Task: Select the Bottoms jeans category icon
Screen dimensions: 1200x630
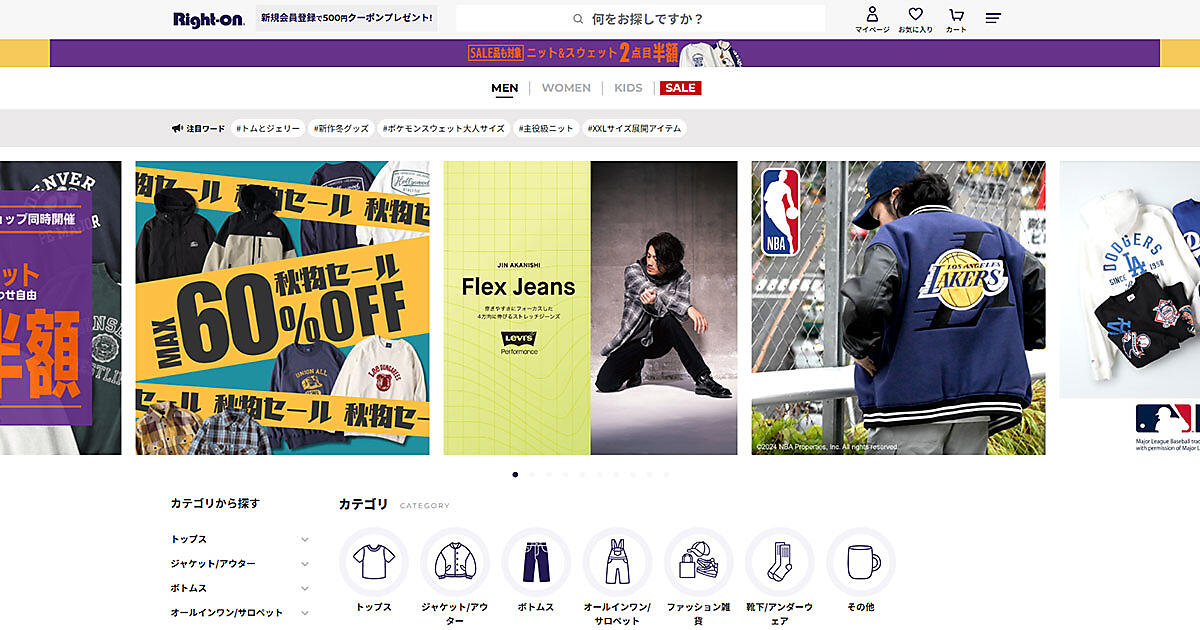Action: [536, 562]
